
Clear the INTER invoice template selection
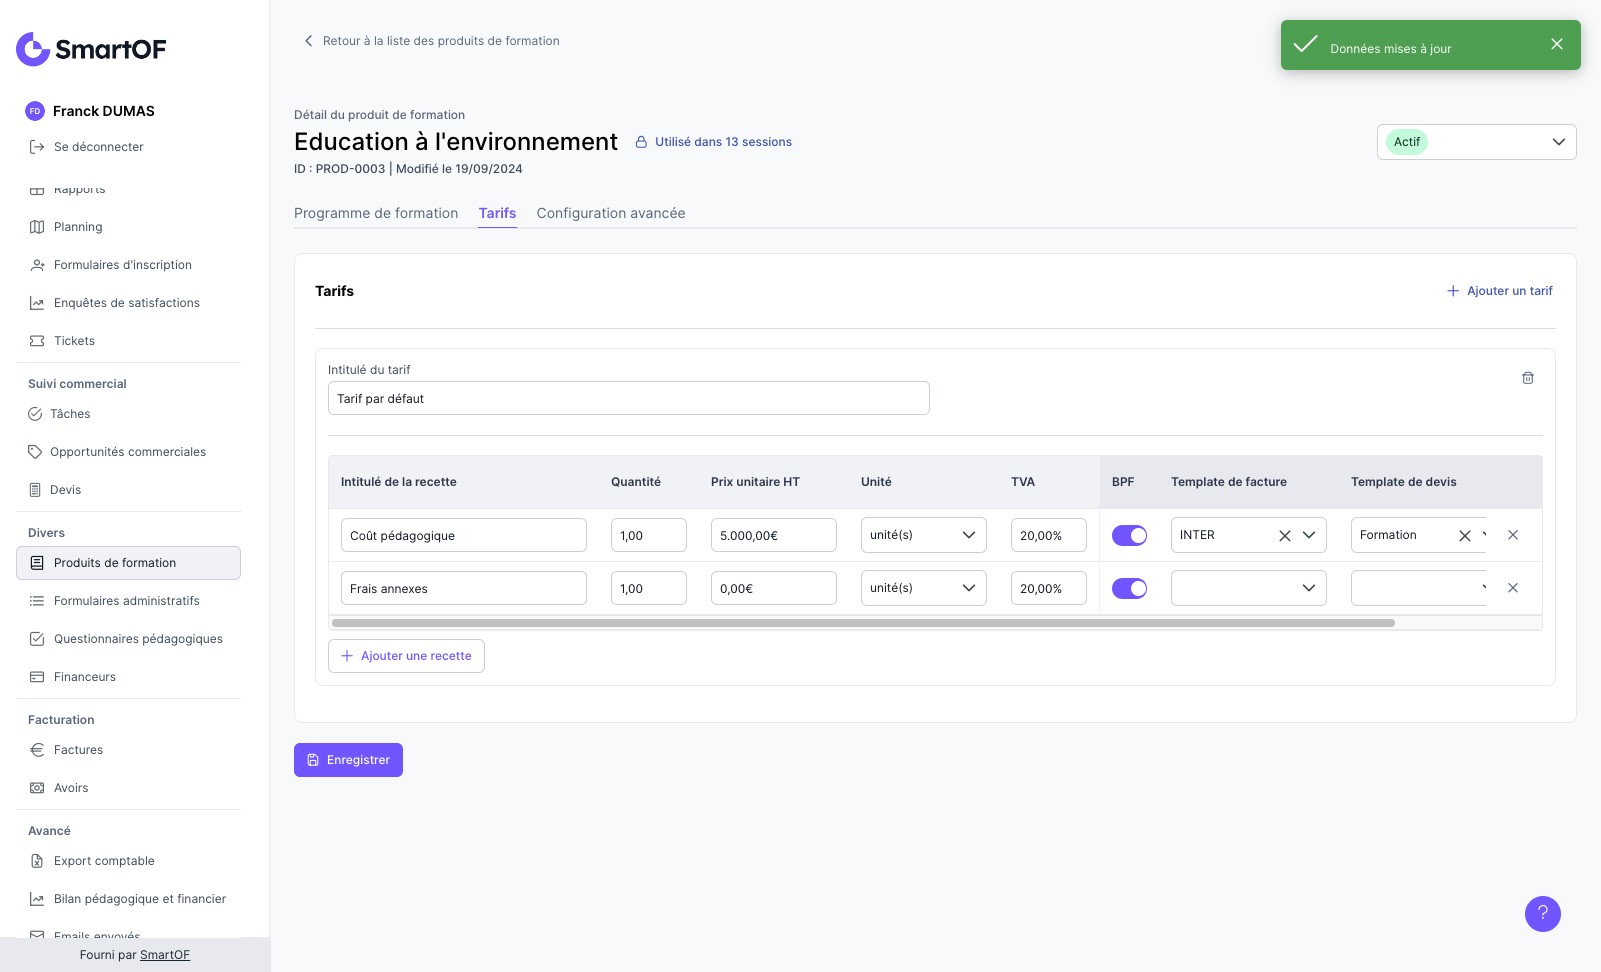coord(1285,536)
